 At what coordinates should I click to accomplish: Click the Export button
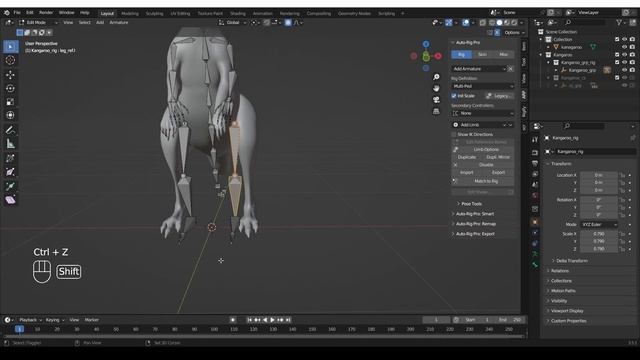[x=498, y=173]
